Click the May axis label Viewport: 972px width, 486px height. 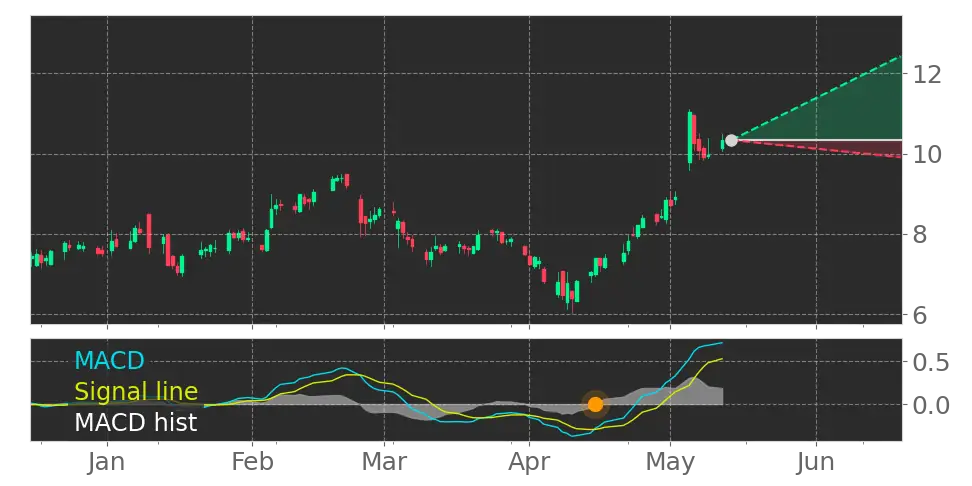point(670,462)
